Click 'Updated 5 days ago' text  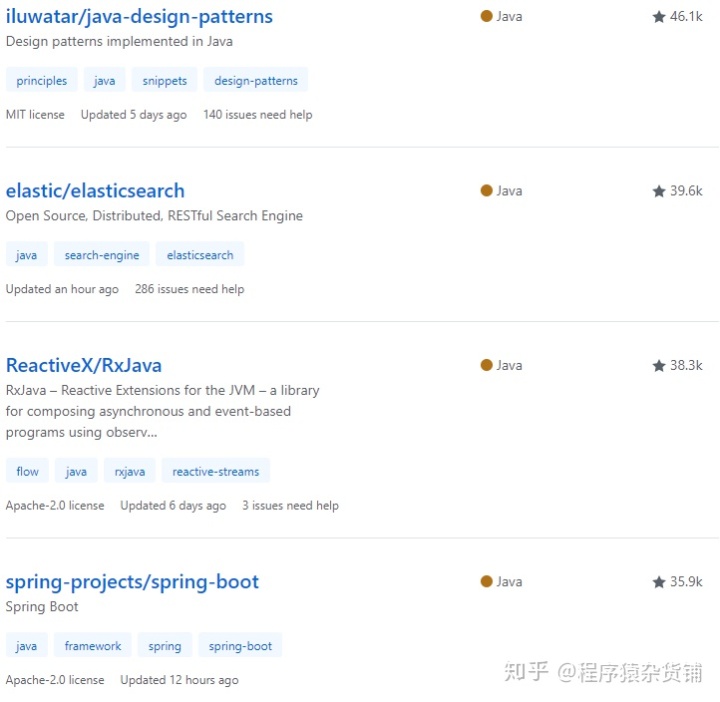point(134,114)
